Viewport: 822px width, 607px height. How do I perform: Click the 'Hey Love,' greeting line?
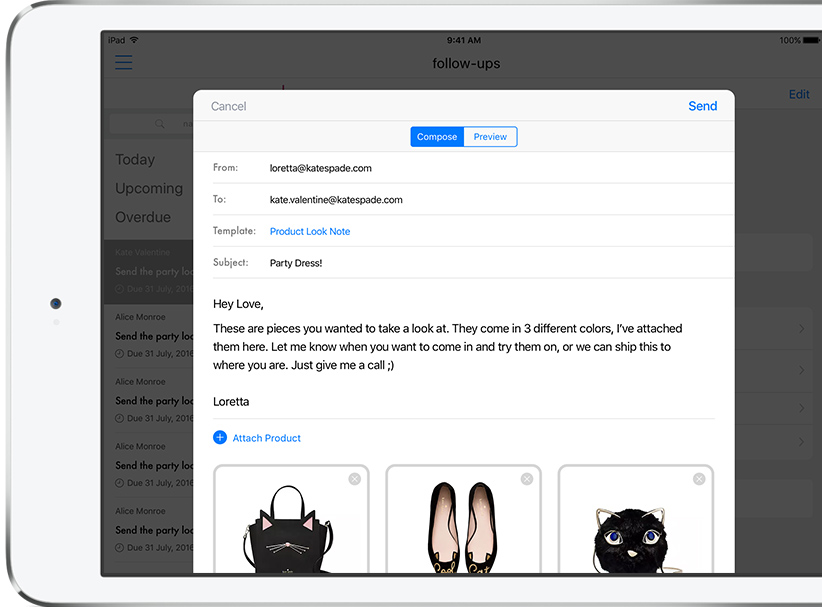[x=238, y=304]
